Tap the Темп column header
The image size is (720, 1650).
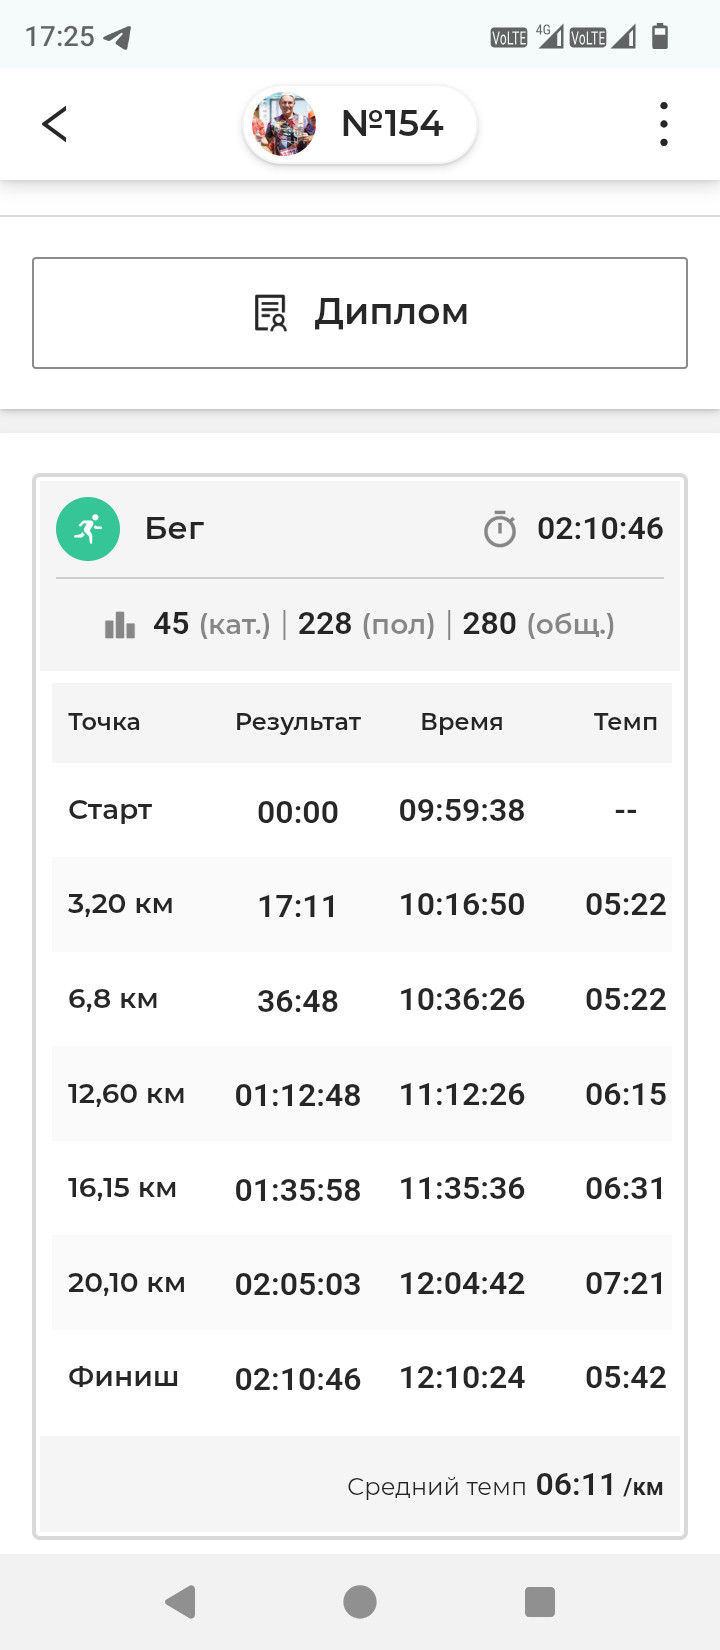(x=626, y=722)
